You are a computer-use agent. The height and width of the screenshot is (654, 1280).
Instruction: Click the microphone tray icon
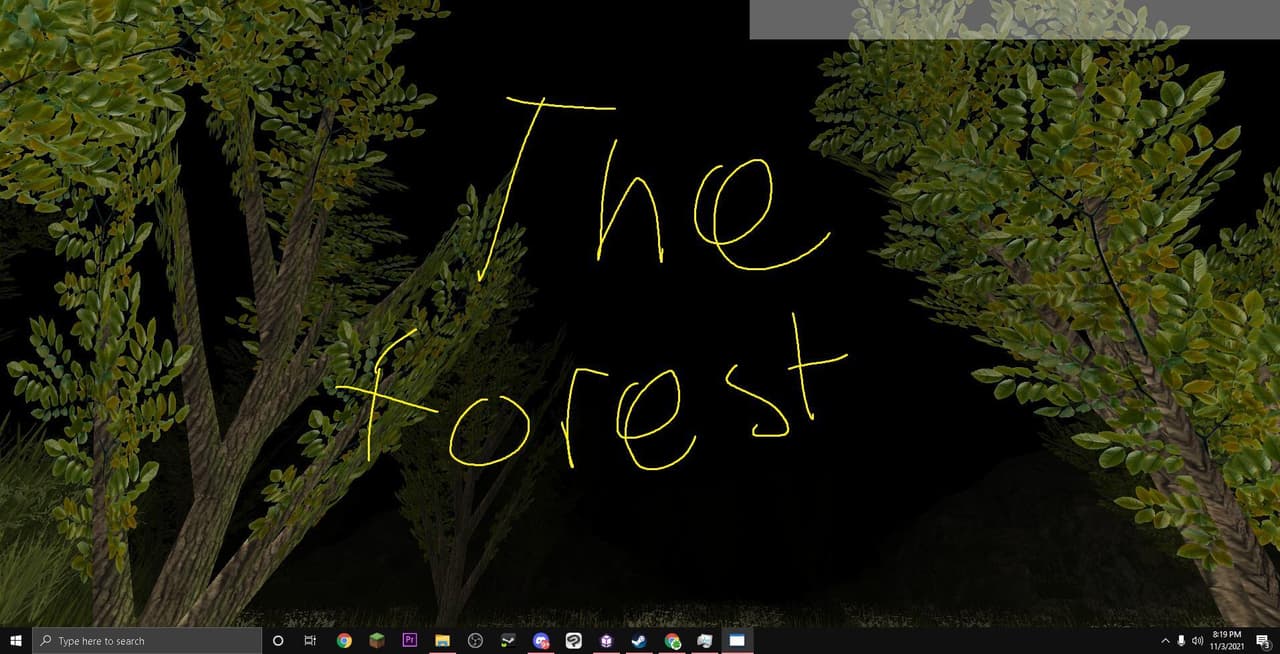click(1181, 641)
